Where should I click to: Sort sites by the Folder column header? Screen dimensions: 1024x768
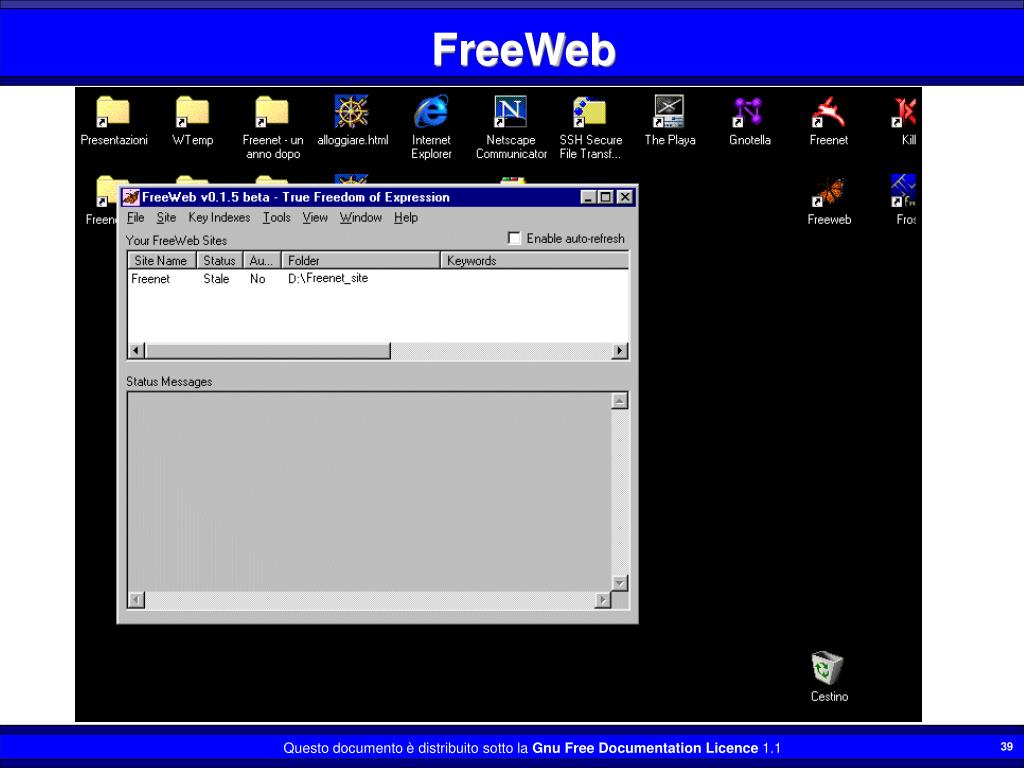point(360,261)
